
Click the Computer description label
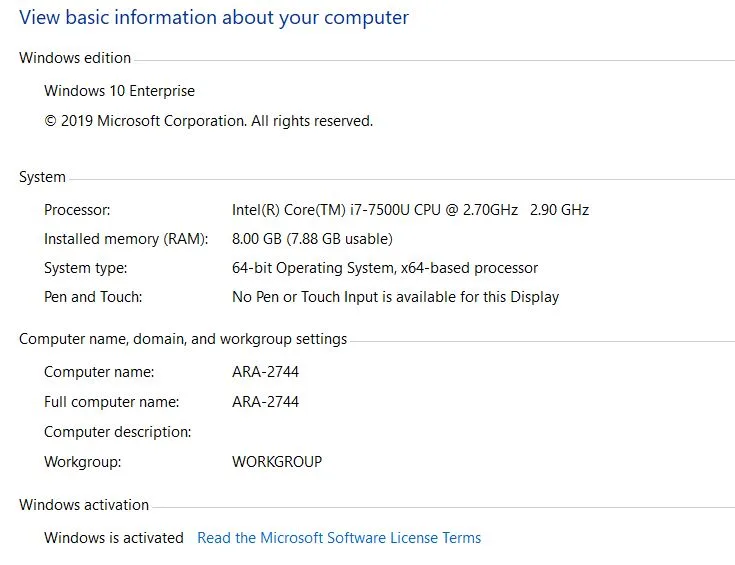point(118,432)
